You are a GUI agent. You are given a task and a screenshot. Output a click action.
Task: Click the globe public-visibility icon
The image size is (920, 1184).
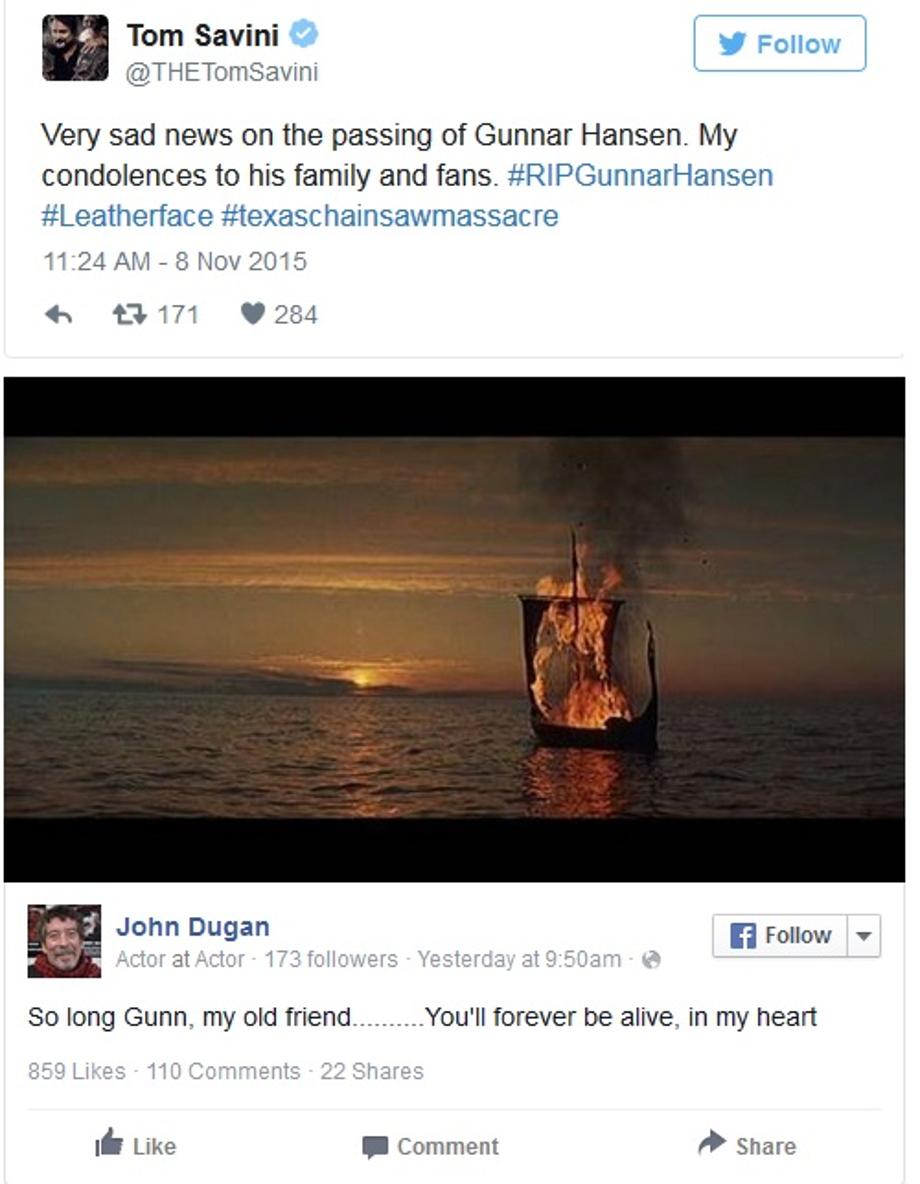click(650, 960)
